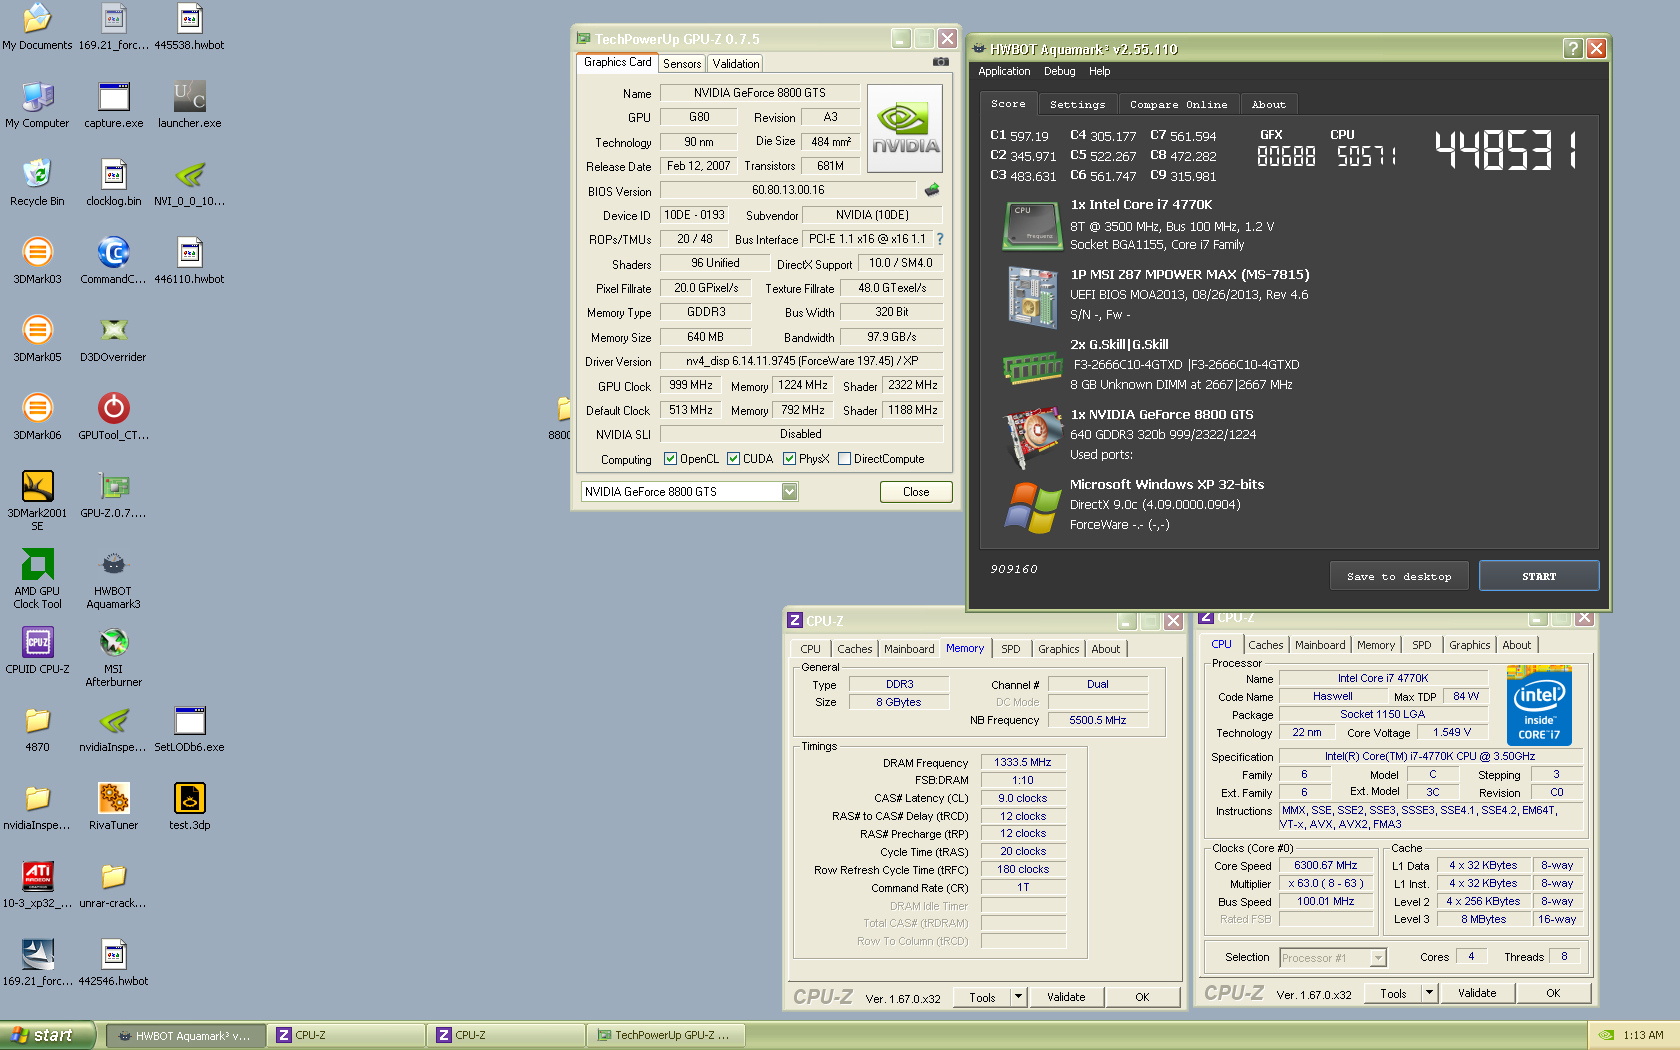Image resolution: width=1680 pixels, height=1050 pixels.
Task: Toggle DirectCompute checkbox in GPU-Z
Action: [844, 459]
